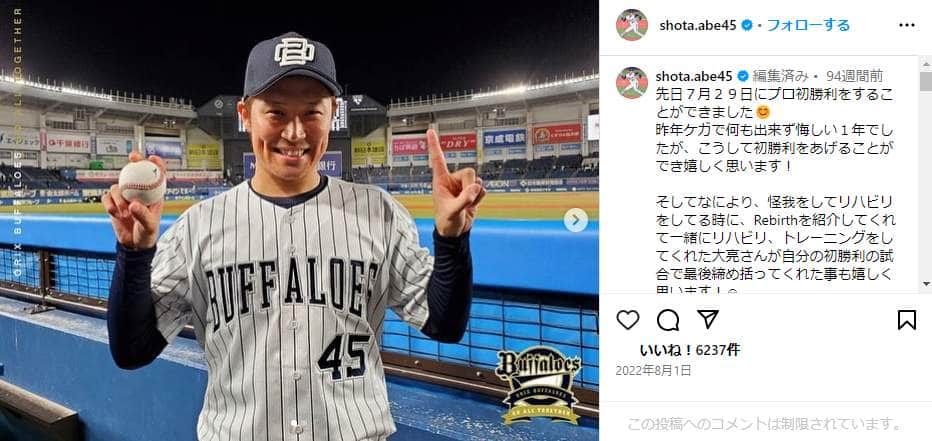Open the three-dot more options menu
Image resolution: width=932 pixels, height=441 pixels.
tap(907, 25)
